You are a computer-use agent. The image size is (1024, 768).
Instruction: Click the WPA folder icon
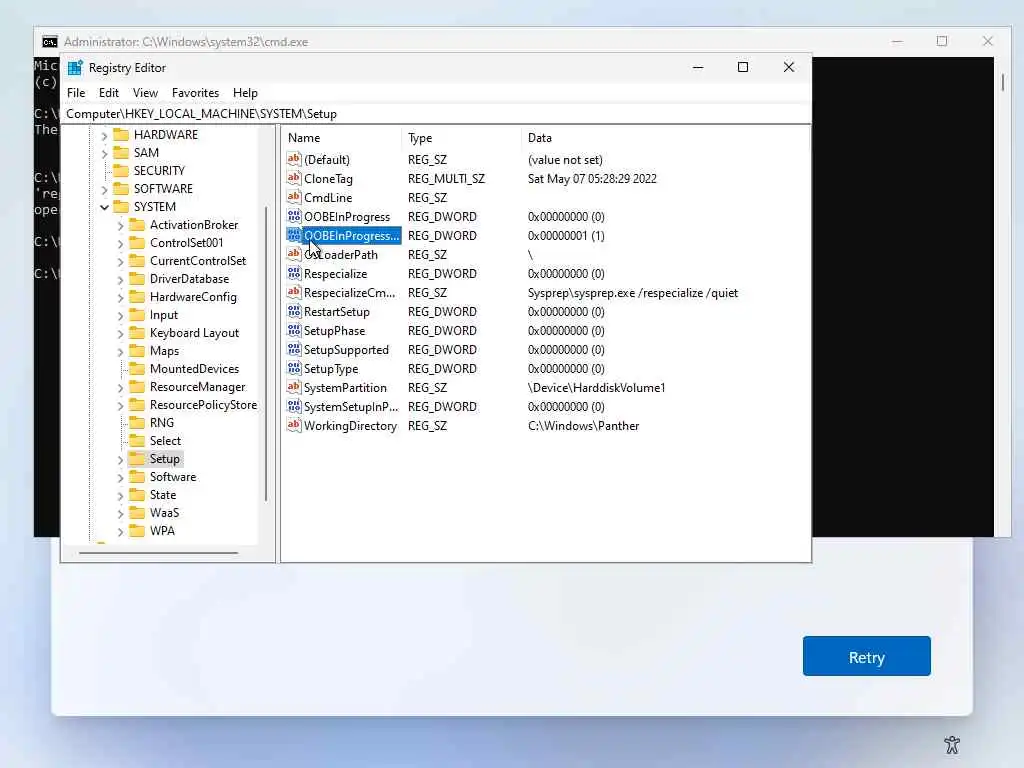137,530
